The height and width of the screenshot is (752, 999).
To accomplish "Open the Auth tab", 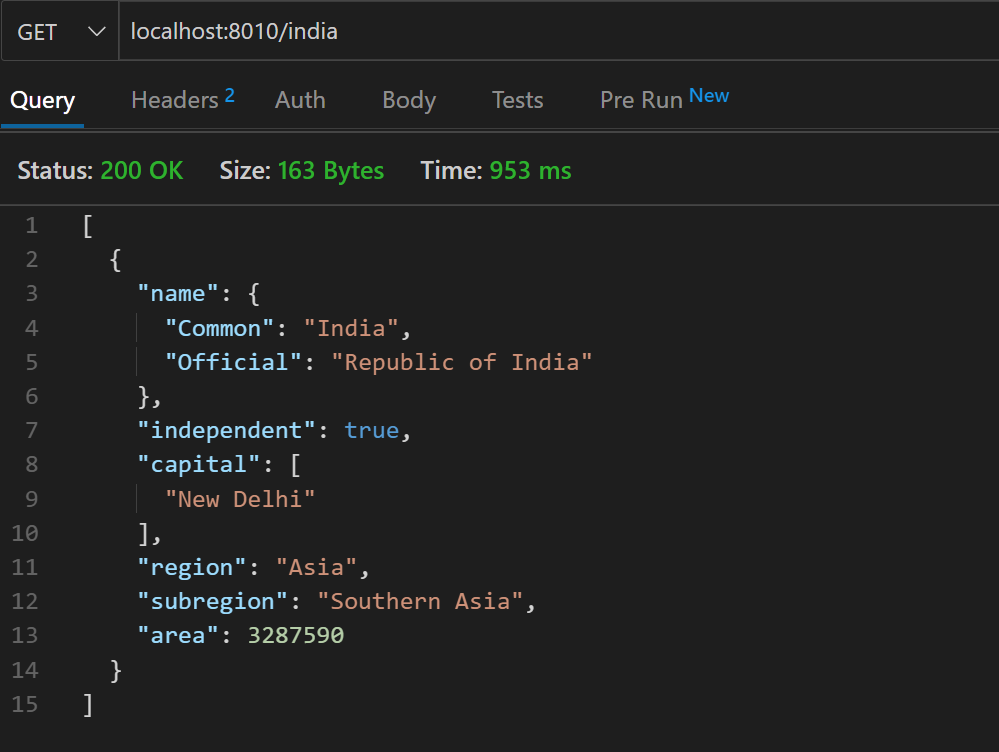I will click(x=299, y=100).
